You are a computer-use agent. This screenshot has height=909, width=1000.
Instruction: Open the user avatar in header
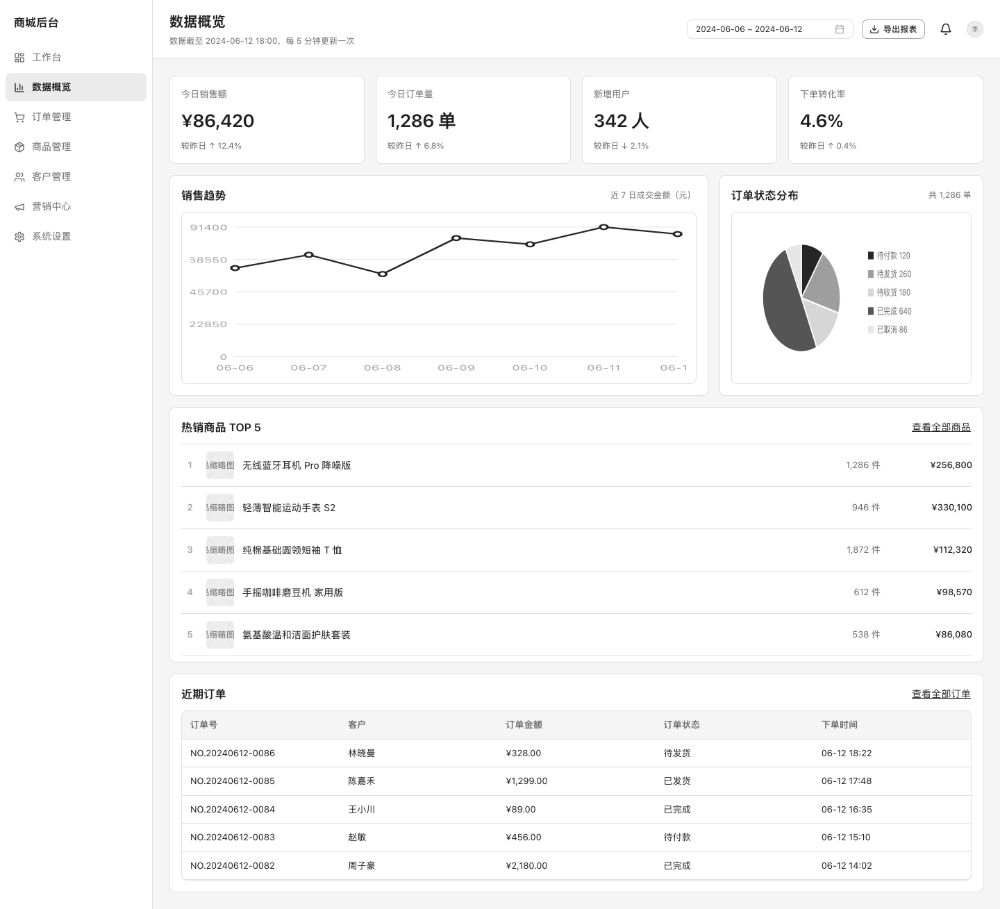click(974, 29)
